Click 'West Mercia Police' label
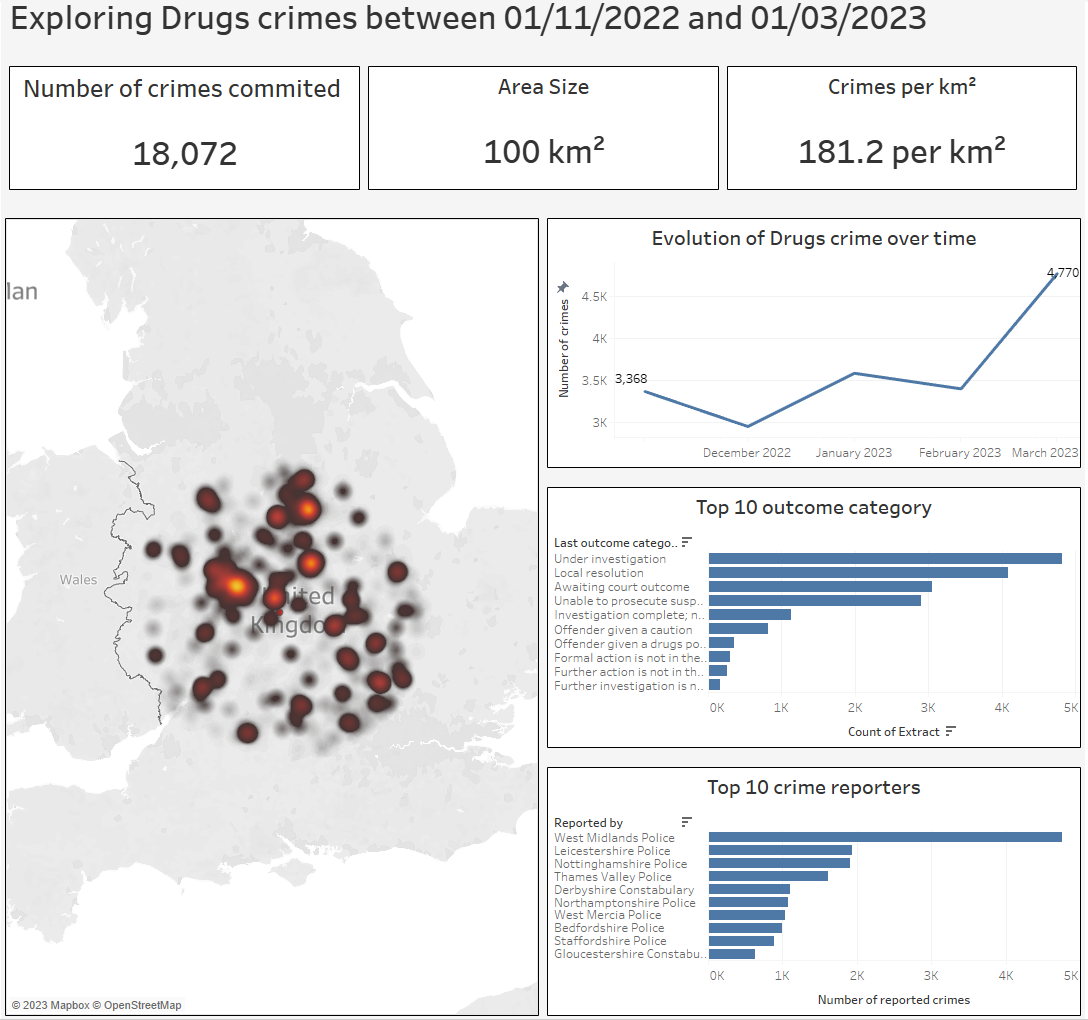Image resolution: width=1088 pixels, height=1020 pixels. click(x=608, y=916)
